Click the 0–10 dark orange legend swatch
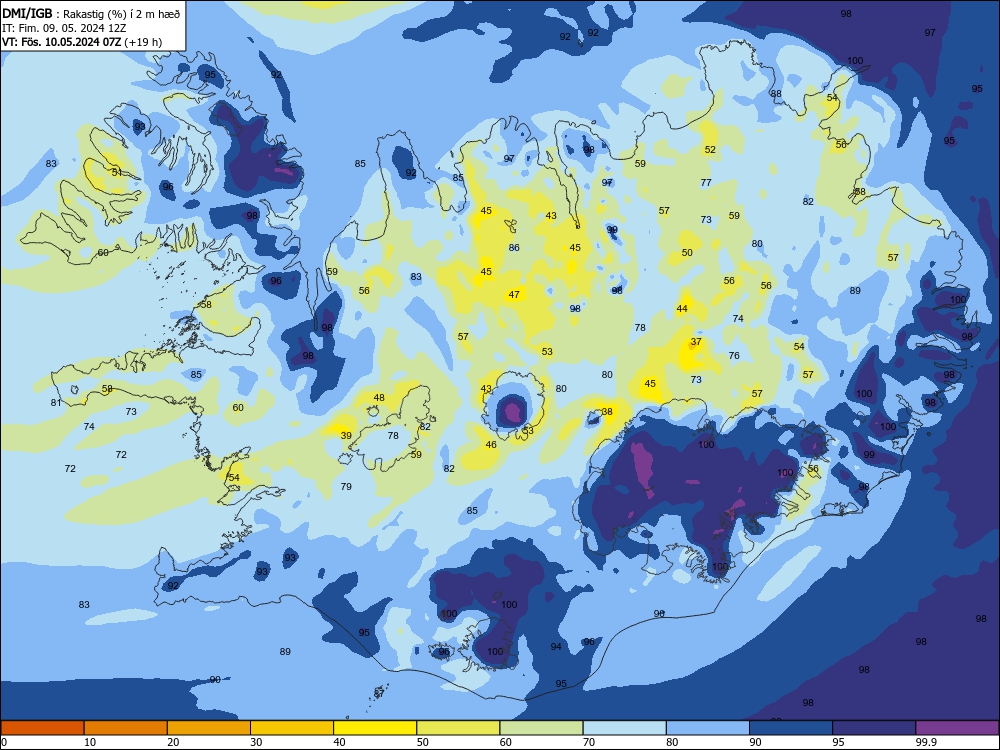Screen dimensions: 1000x750 (x=42, y=728)
